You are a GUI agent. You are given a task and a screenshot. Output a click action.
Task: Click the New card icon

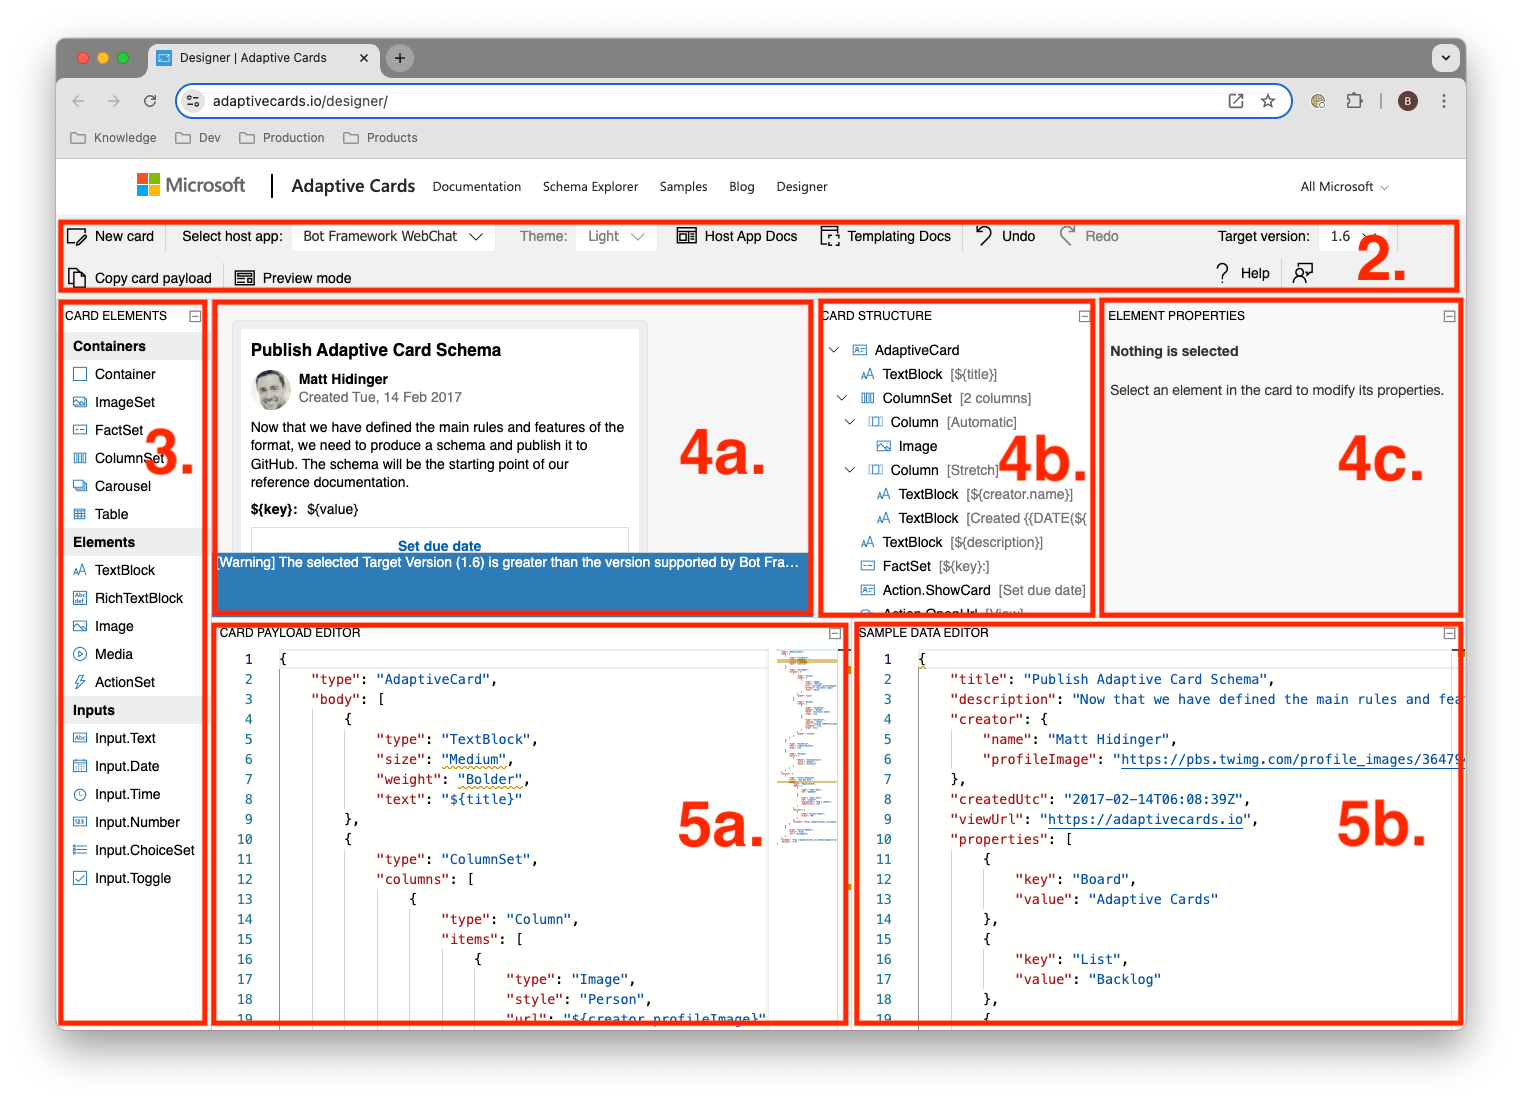pyautogui.click(x=77, y=237)
